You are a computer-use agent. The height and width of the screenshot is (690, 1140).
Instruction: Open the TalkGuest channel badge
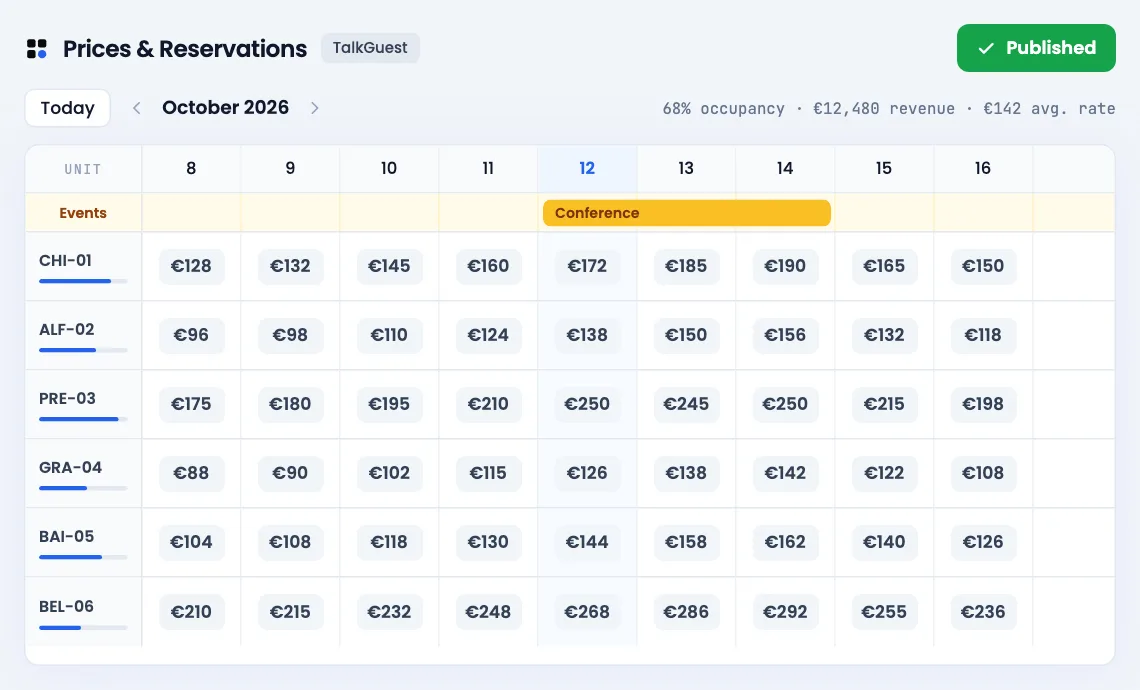370,48
